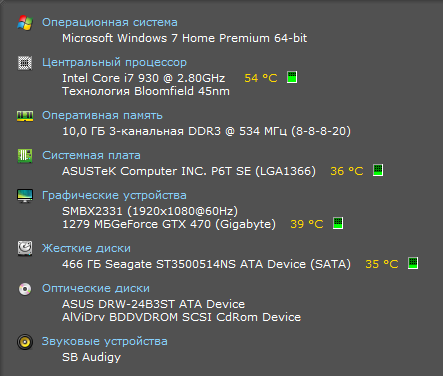Open the Жесткие диски section link

(x=86, y=248)
